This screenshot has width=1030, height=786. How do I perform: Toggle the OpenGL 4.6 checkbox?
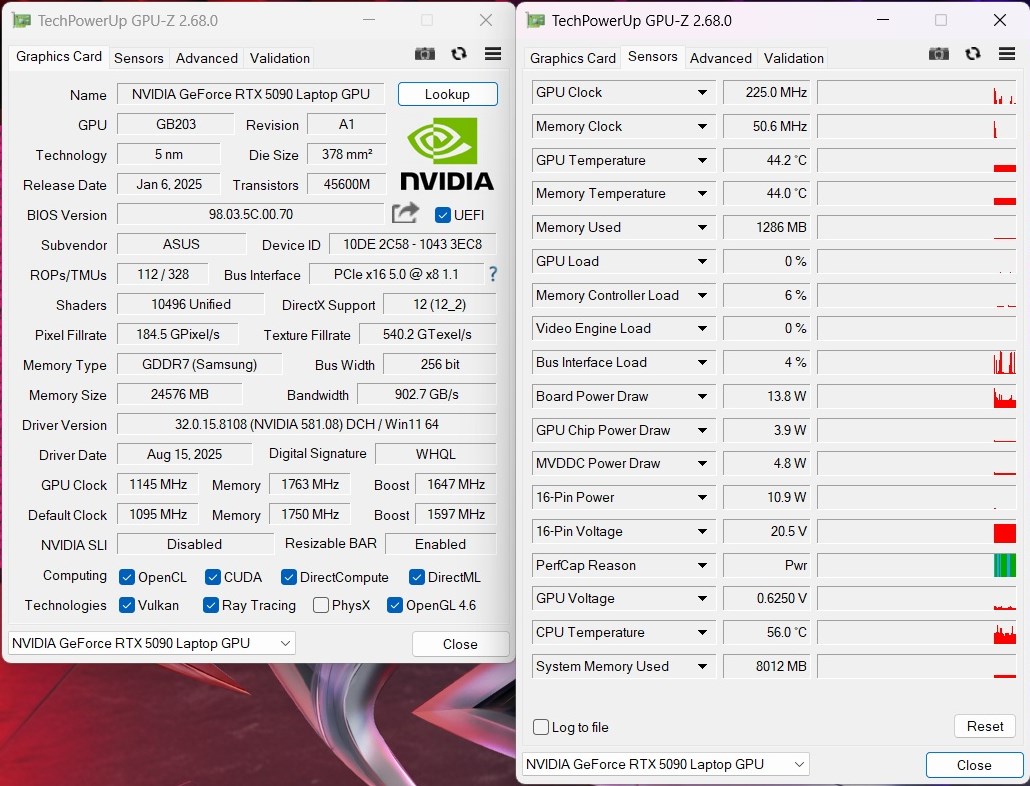tap(395, 605)
